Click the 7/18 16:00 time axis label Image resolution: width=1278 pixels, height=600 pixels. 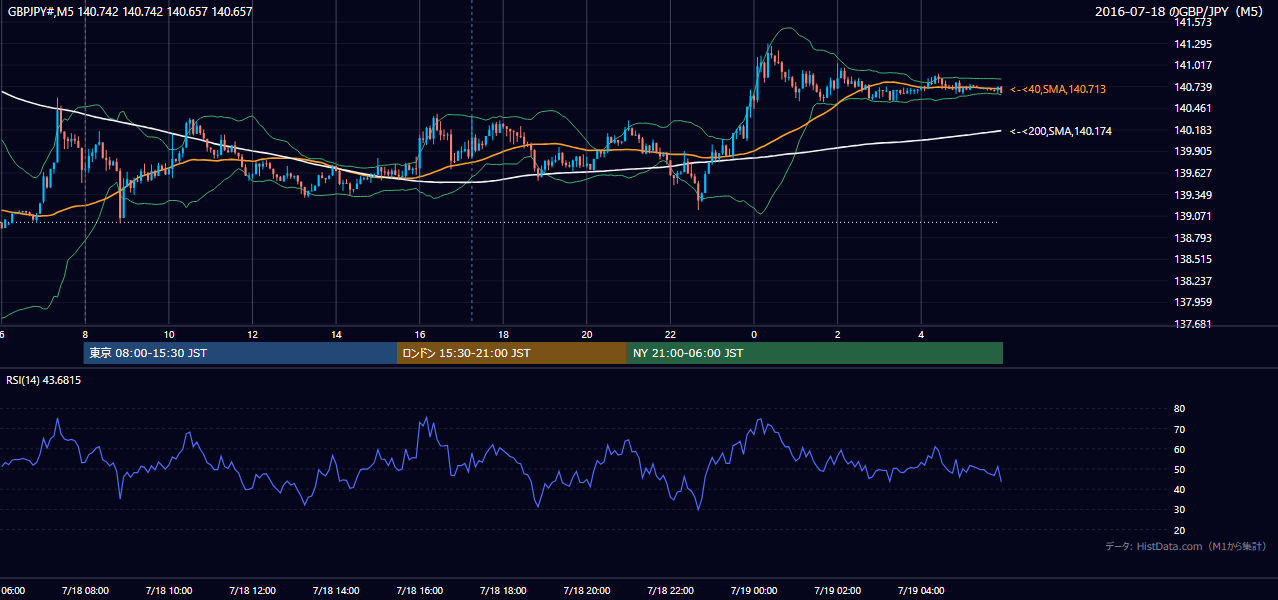pos(419,591)
